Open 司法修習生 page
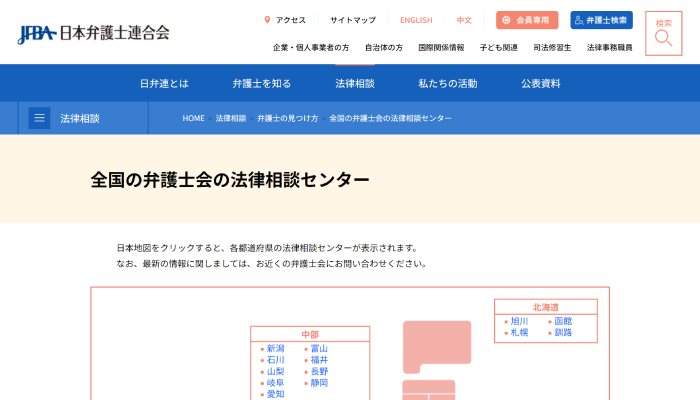The height and width of the screenshot is (400, 700). pos(552,47)
